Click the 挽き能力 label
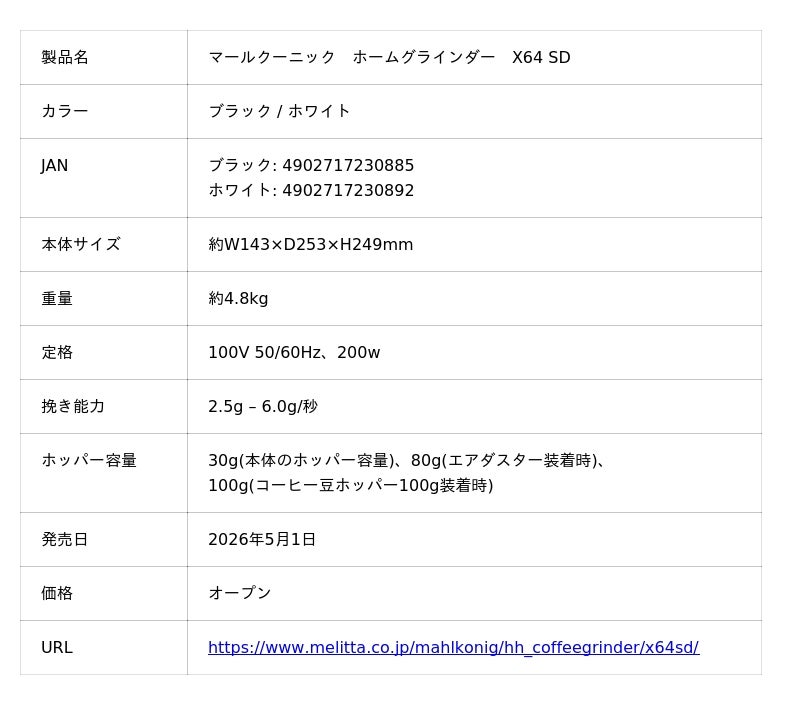Screen dimensions: 800x705 (73, 406)
